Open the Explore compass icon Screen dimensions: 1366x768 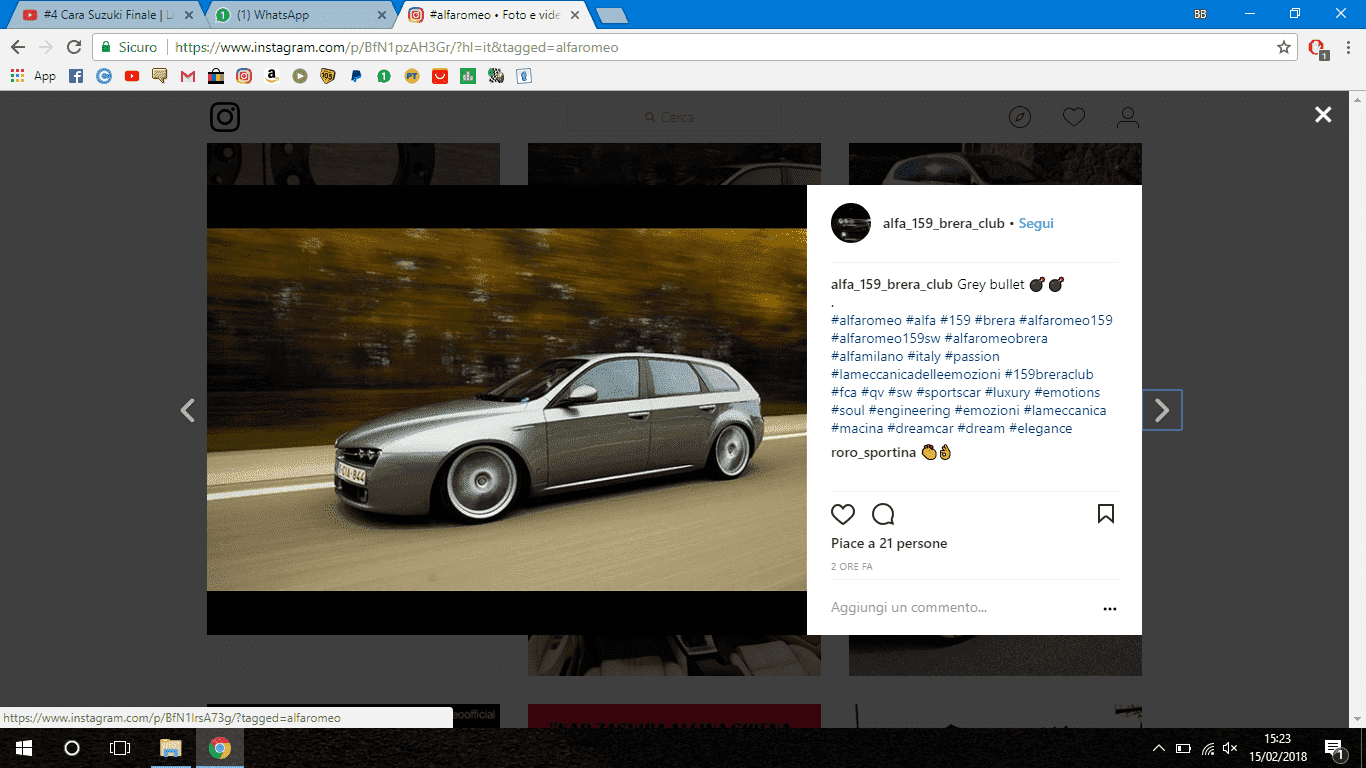[1020, 117]
